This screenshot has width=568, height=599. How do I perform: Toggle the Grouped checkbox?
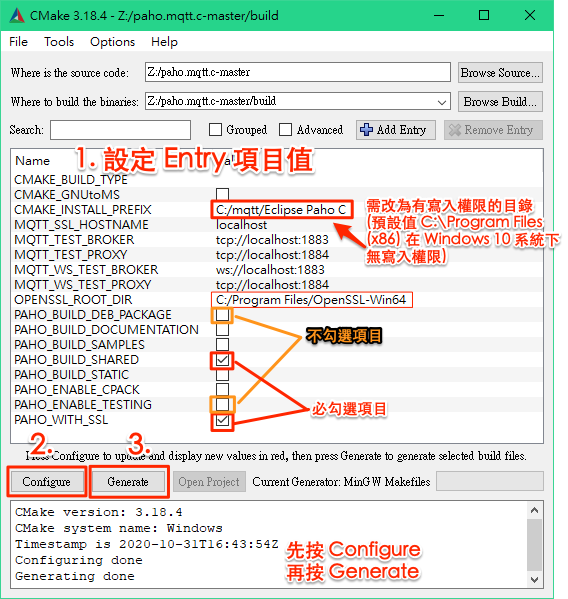tap(215, 130)
